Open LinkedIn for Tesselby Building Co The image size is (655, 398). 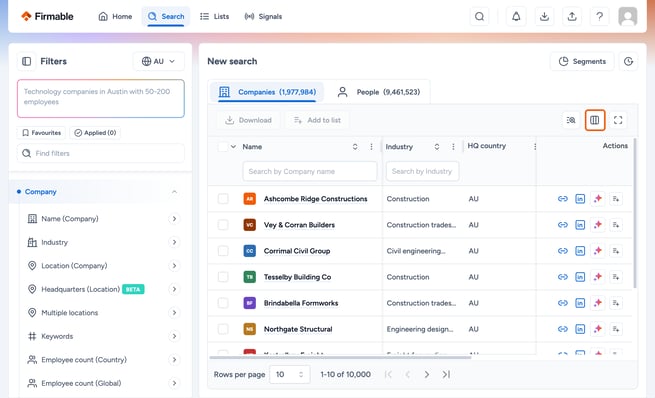[580, 277]
